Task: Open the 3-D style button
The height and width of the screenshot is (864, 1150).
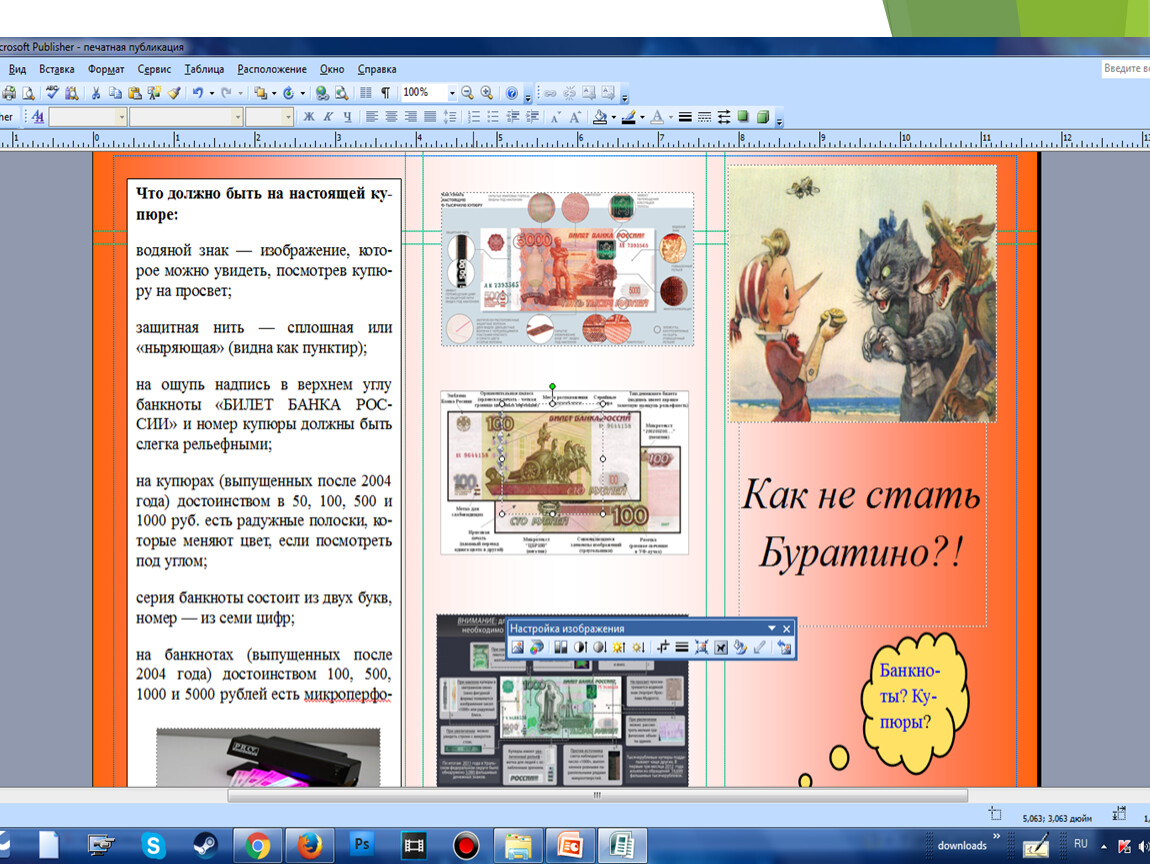Action: pyautogui.click(x=763, y=117)
